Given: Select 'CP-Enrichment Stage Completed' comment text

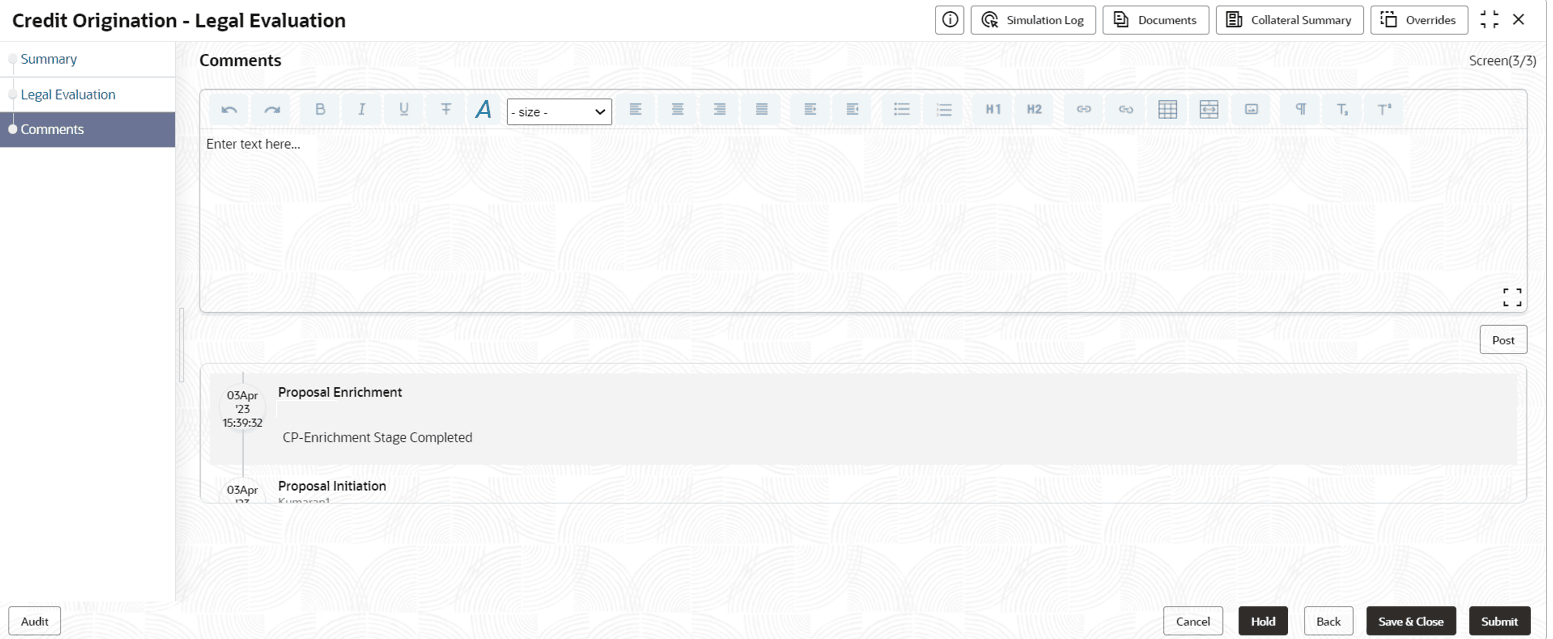Looking at the screenshot, I should coord(377,438).
